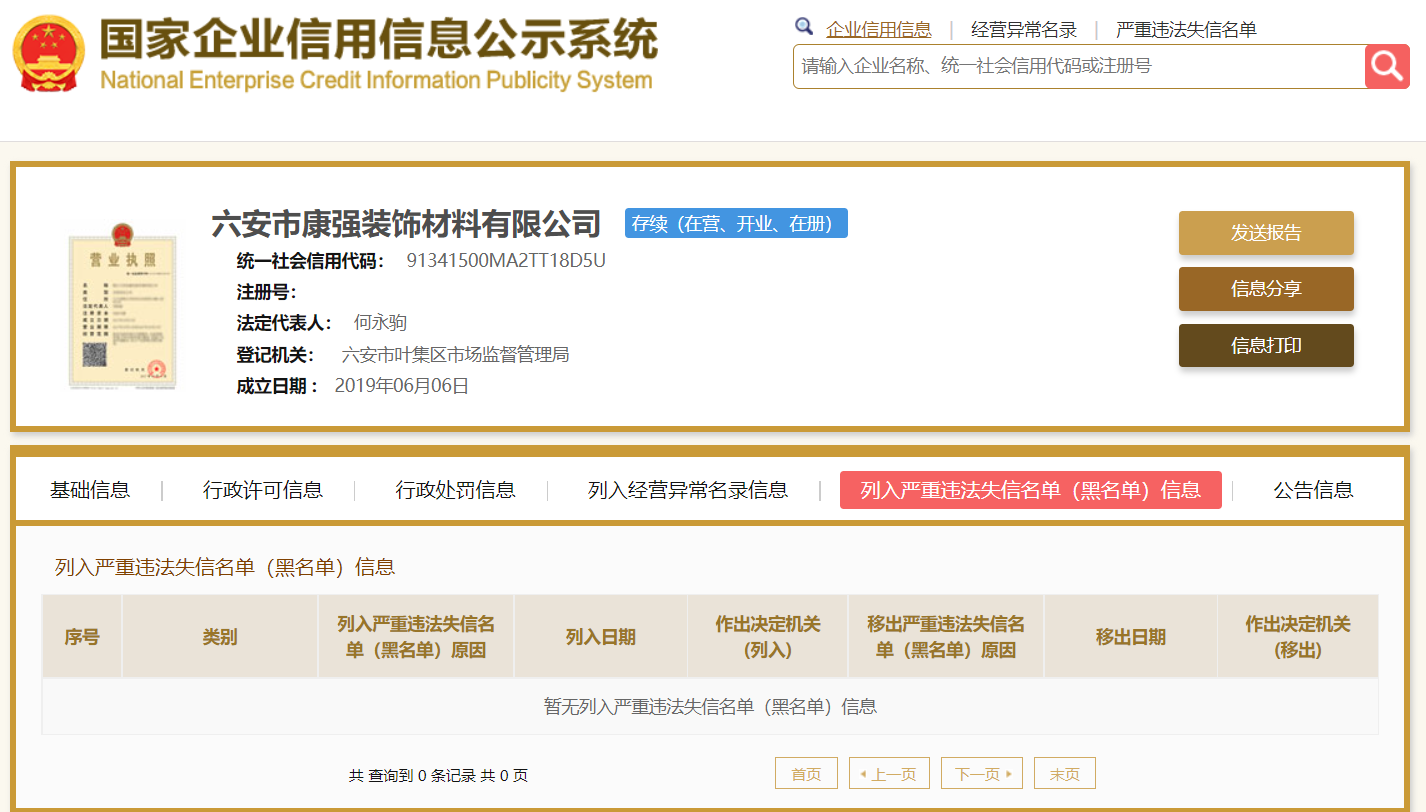1426x812 pixels.
Task: Click the 存续（在营、开业、在册）status badge
Action: tap(736, 224)
